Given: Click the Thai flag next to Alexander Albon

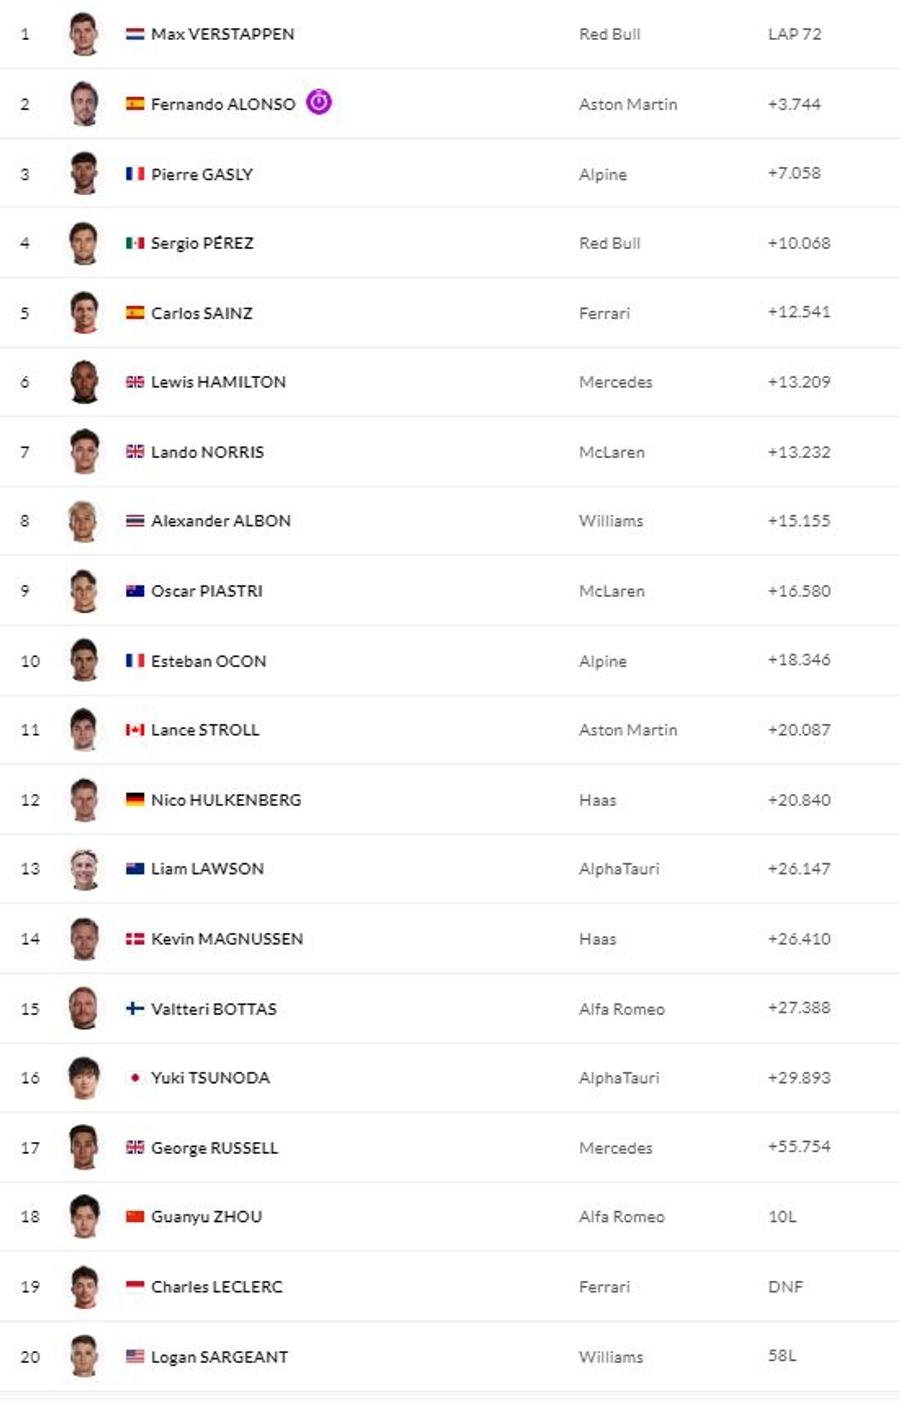Looking at the screenshot, I should 135,521.
